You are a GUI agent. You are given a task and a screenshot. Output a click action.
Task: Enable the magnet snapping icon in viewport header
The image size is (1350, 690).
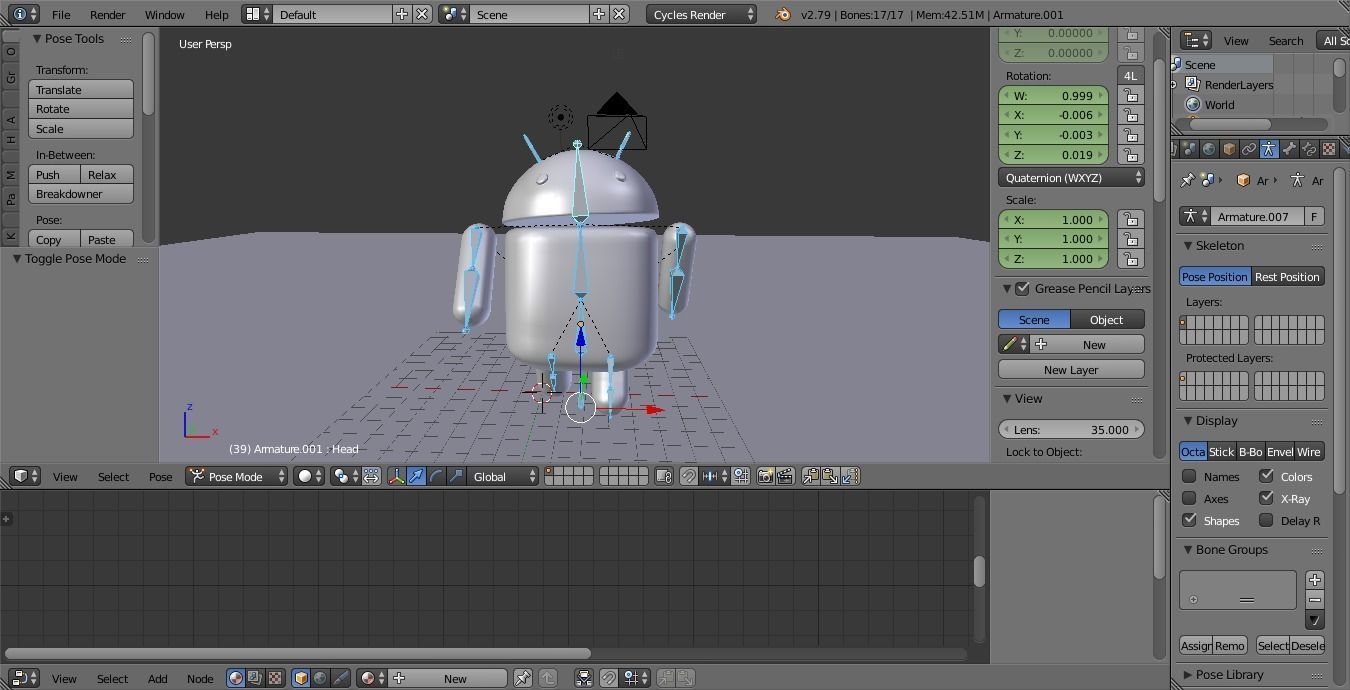(x=688, y=476)
